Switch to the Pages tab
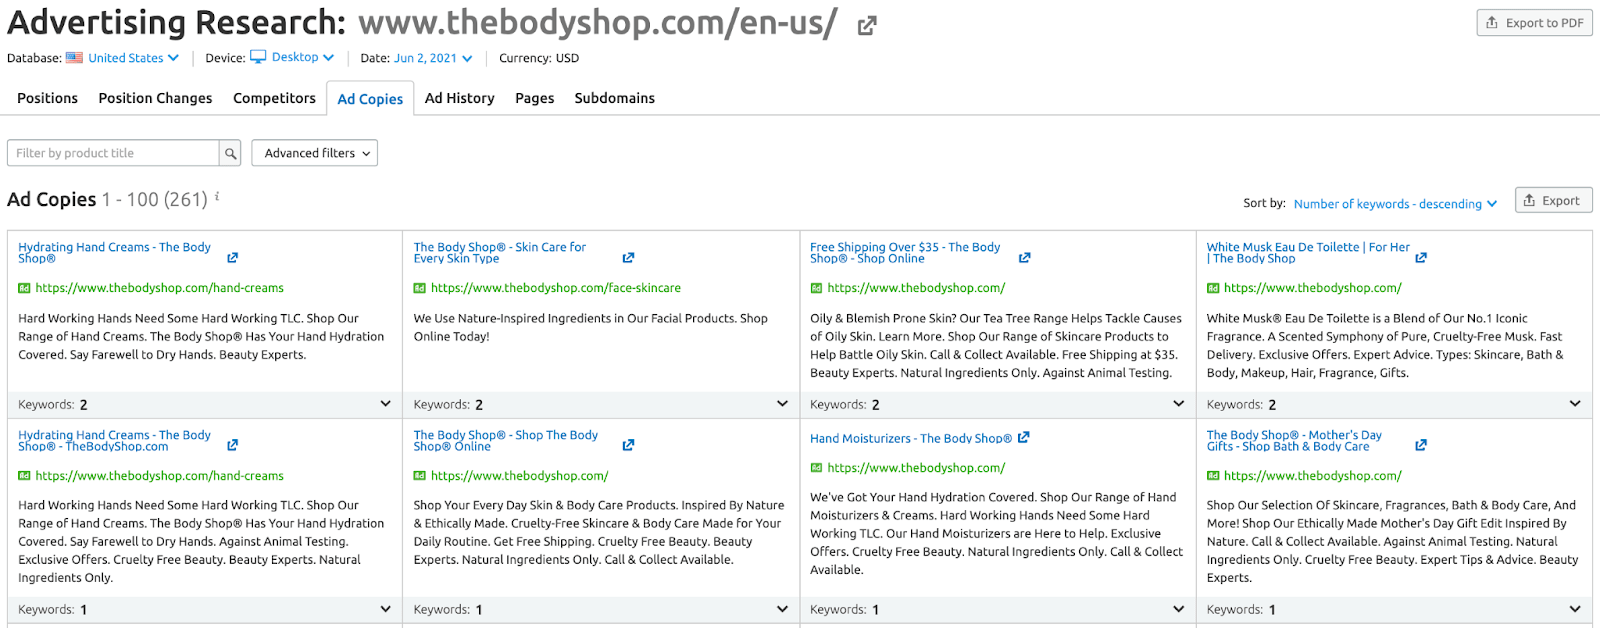 tap(534, 98)
